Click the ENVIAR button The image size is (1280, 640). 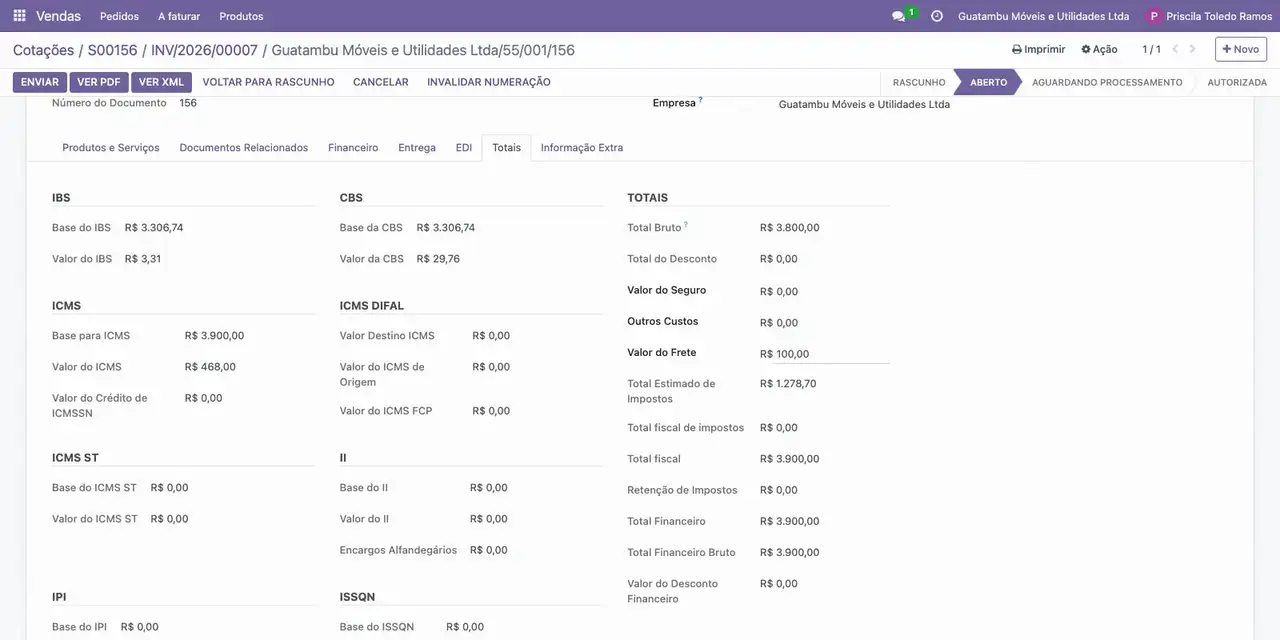[x=40, y=82]
